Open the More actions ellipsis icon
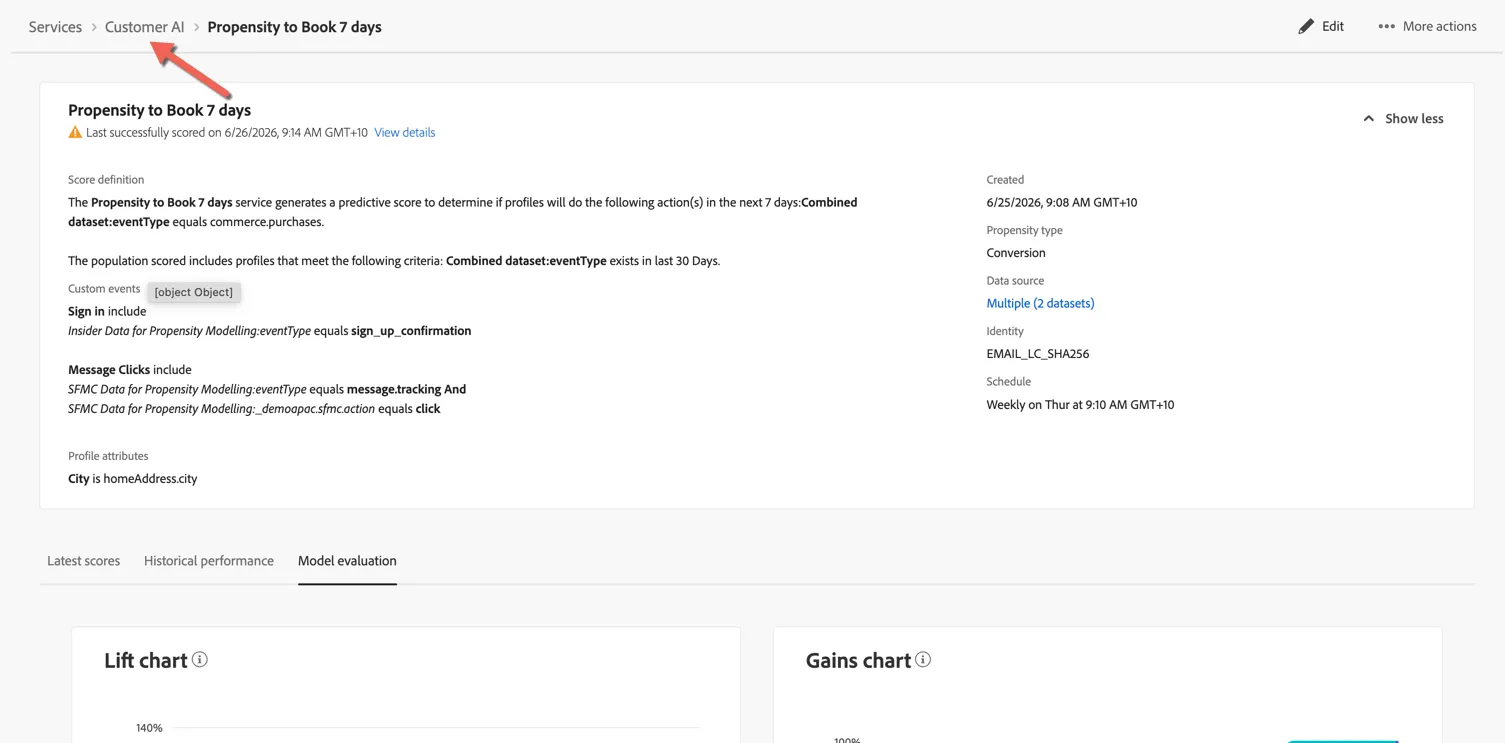Image resolution: width=1505 pixels, height=743 pixels. tap(1386, 27)
